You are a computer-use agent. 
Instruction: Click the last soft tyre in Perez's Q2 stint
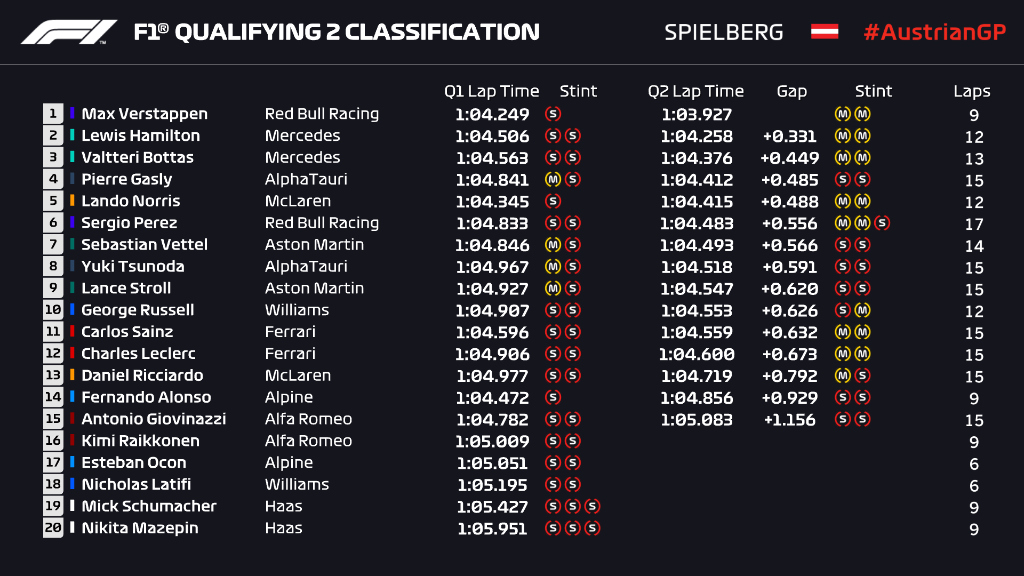coord(881,223)
